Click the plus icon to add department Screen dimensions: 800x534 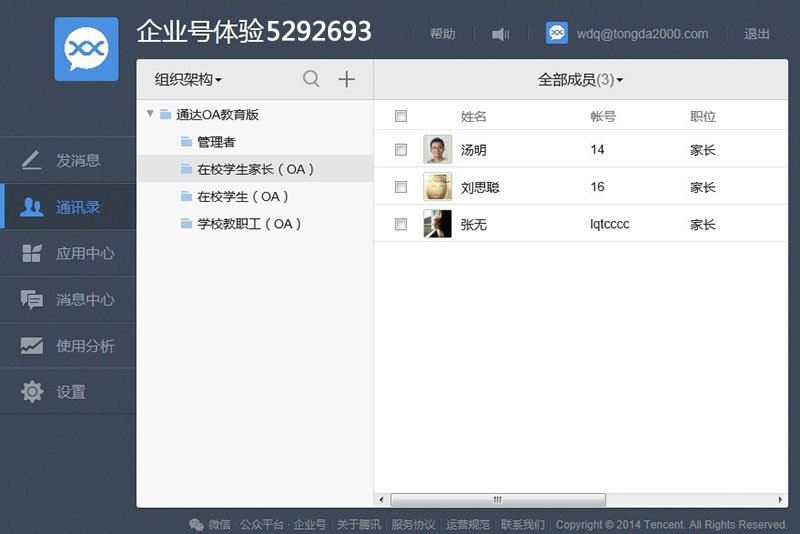coord(346,79)
